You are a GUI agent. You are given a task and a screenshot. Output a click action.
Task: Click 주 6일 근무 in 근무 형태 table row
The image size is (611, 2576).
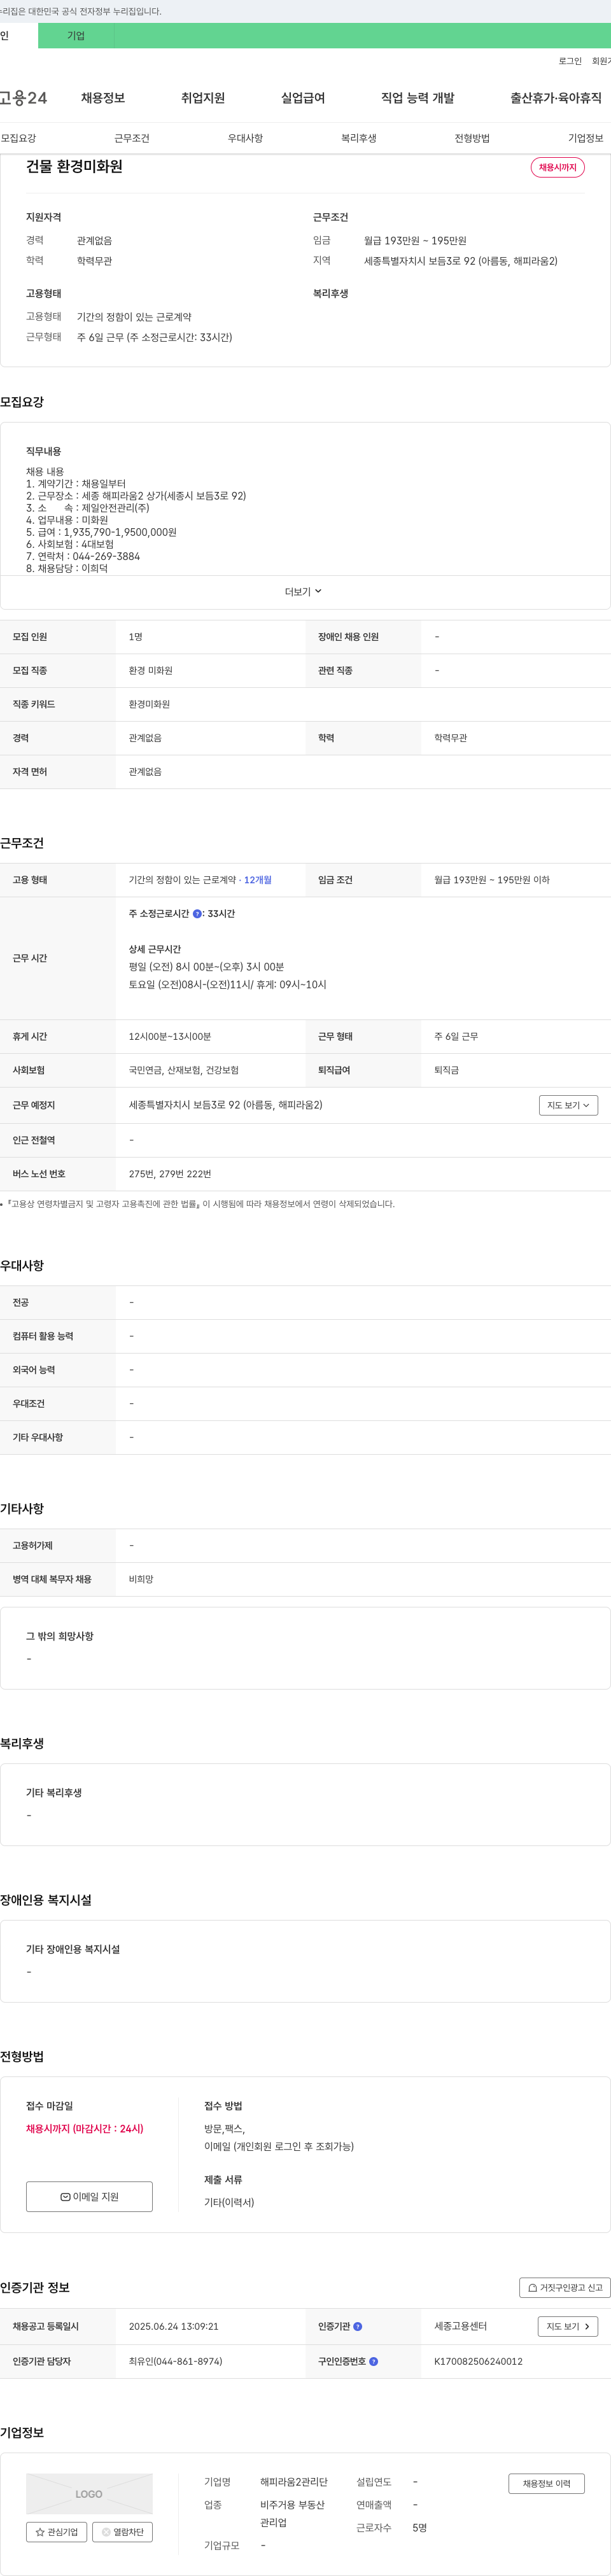pos(456,1037)
